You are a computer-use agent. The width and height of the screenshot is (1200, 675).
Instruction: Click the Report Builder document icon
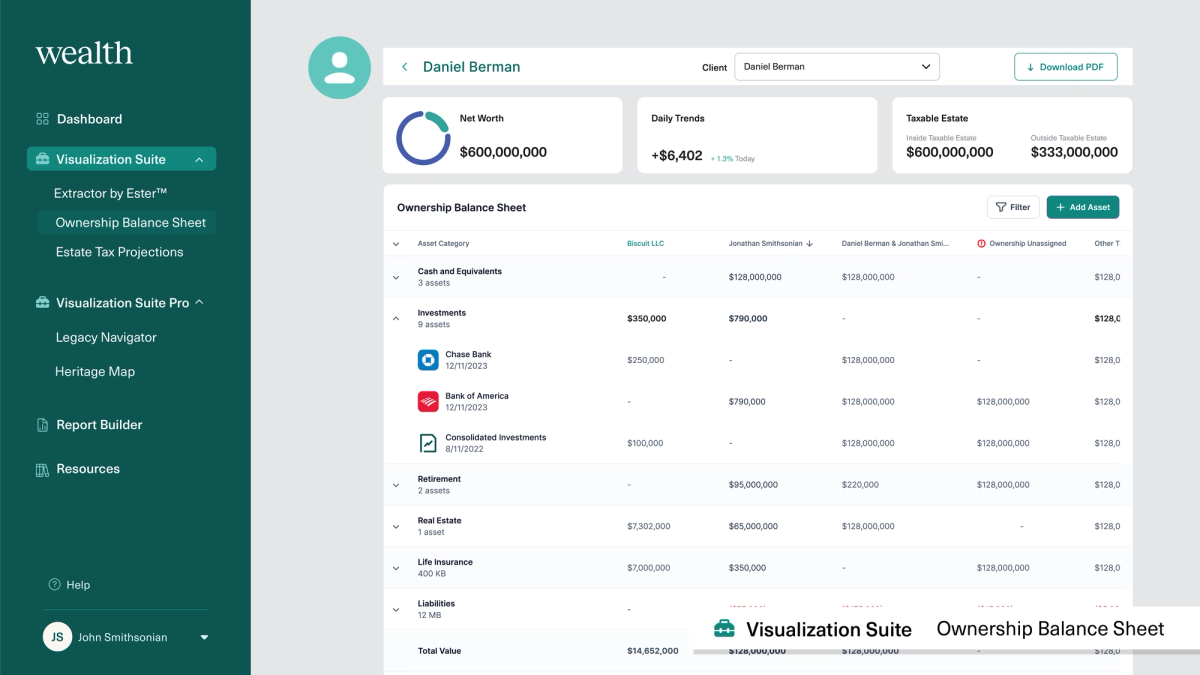[x=42, y=425]
